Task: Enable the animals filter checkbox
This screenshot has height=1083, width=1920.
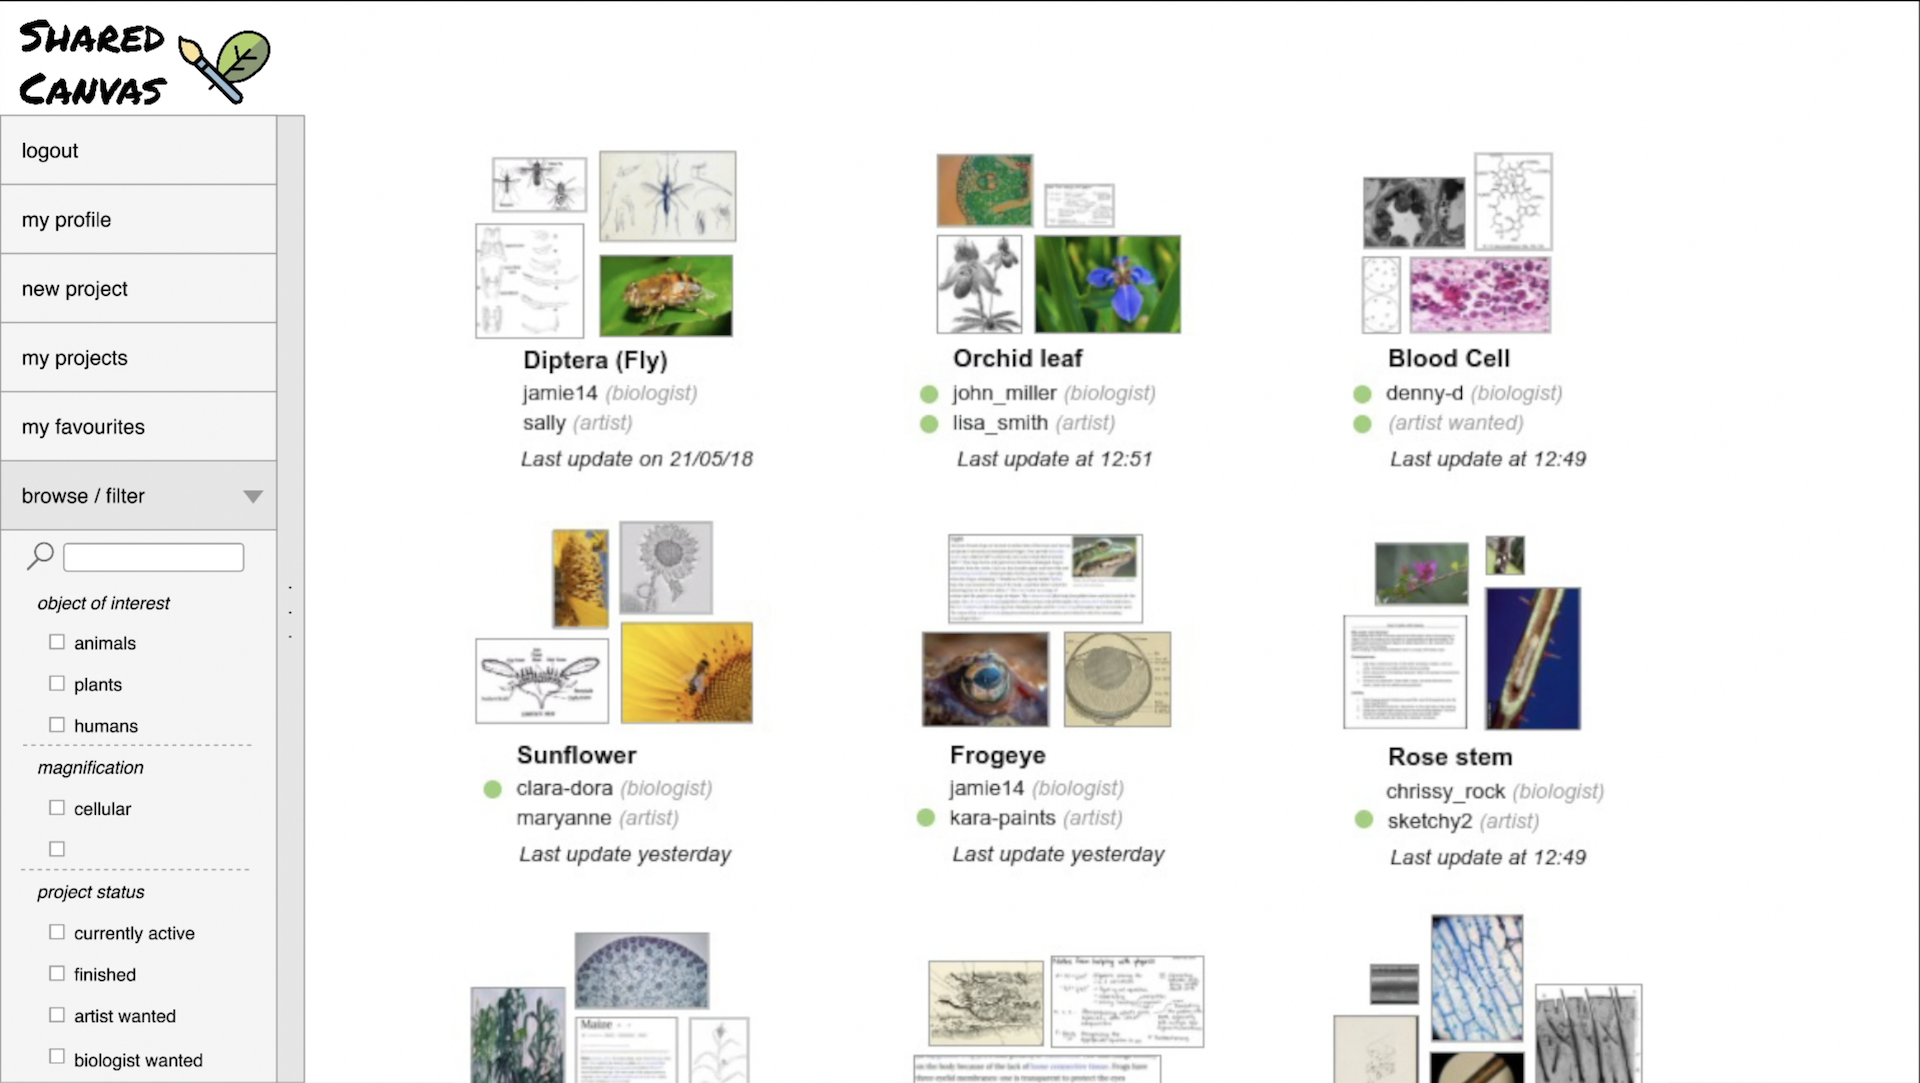Action: (x=57, y=642)
